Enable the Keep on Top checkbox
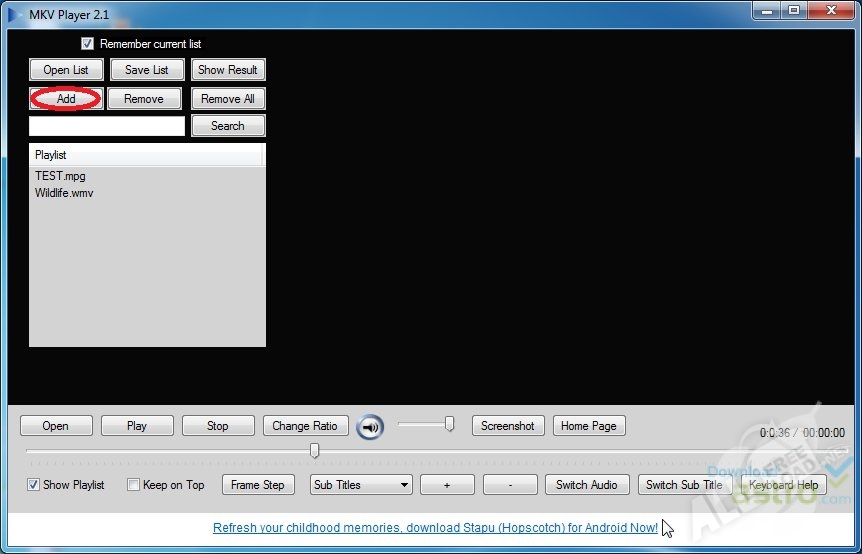 (134, 485)
